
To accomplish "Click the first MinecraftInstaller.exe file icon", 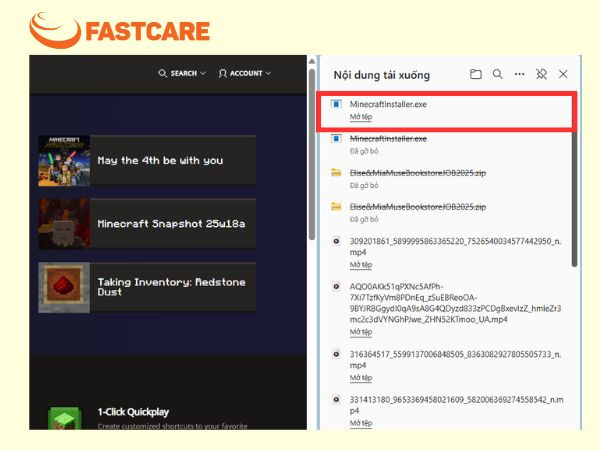I will pyautogui.click(x=336, y=104).
